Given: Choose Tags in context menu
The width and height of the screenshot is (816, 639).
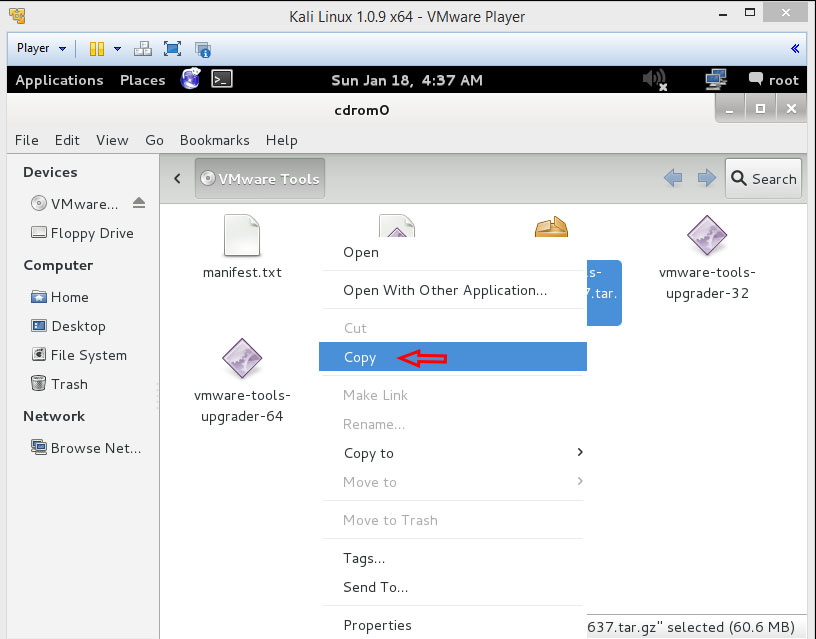Looking at the screenshot, I should tap(453, 558).
